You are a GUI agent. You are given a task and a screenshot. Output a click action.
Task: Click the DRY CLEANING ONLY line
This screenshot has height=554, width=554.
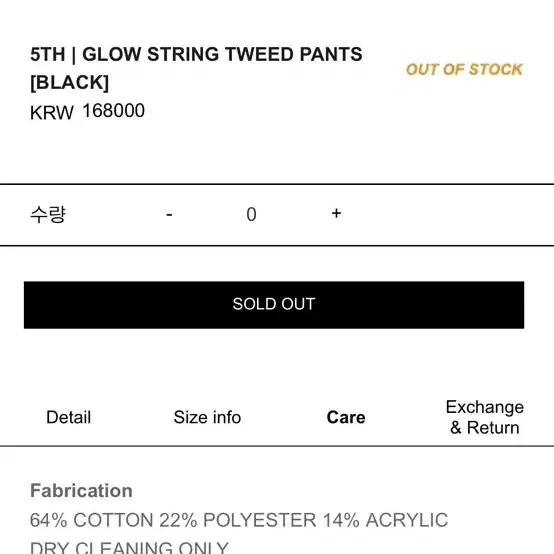(x=129, y=547)
